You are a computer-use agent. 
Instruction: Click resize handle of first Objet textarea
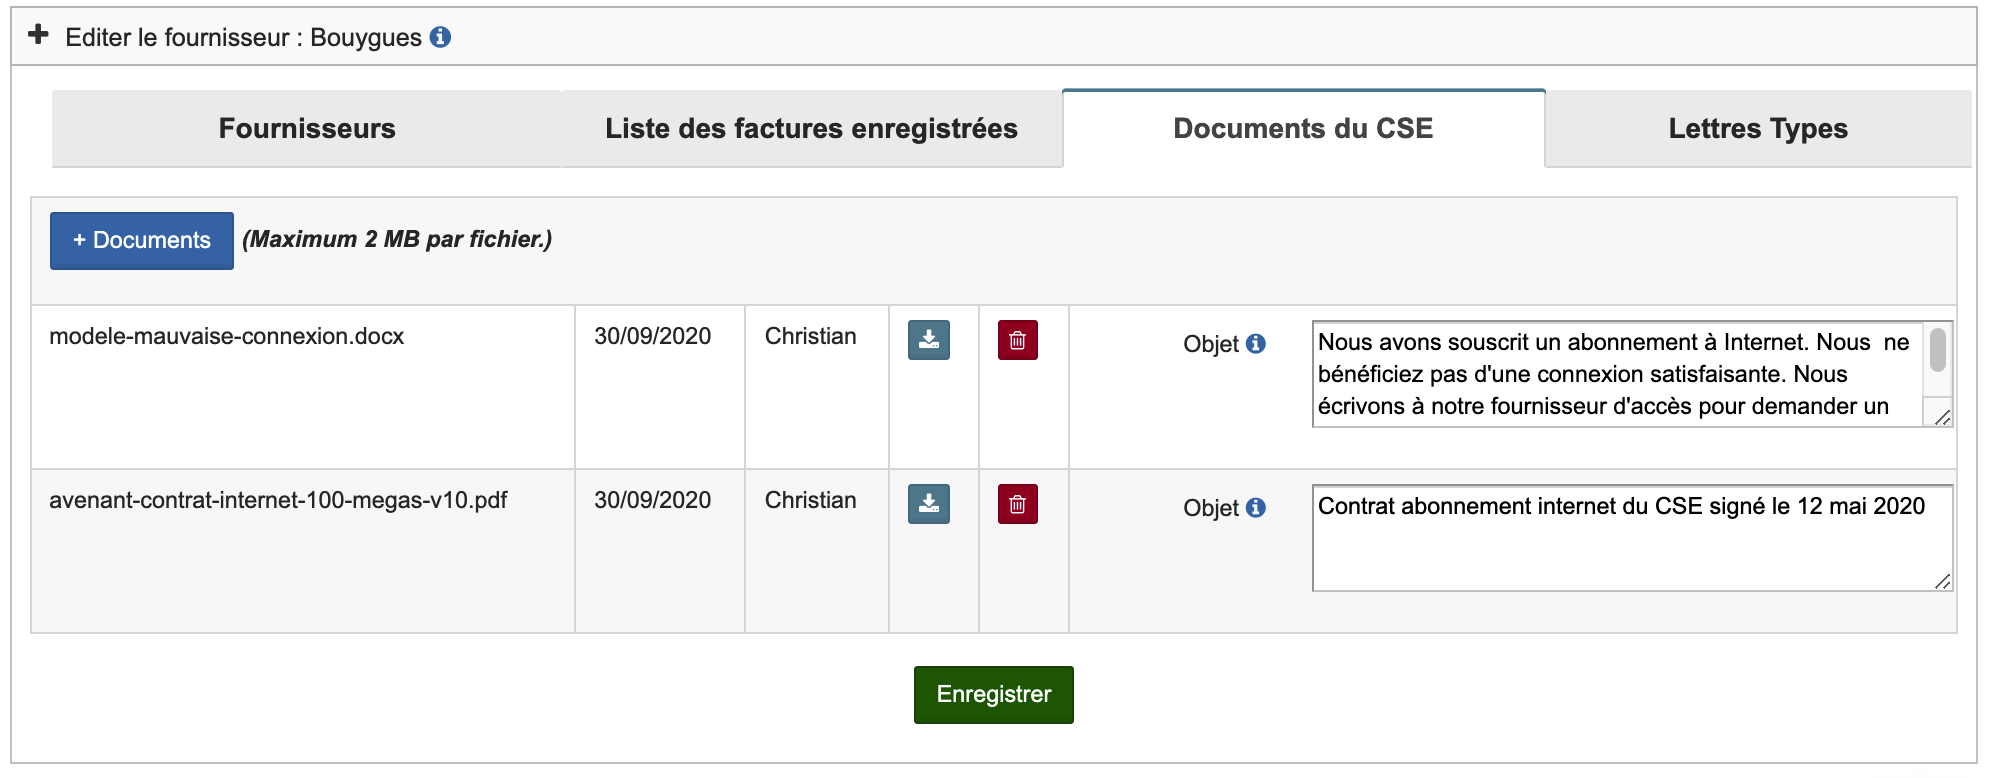(1942, 418)
